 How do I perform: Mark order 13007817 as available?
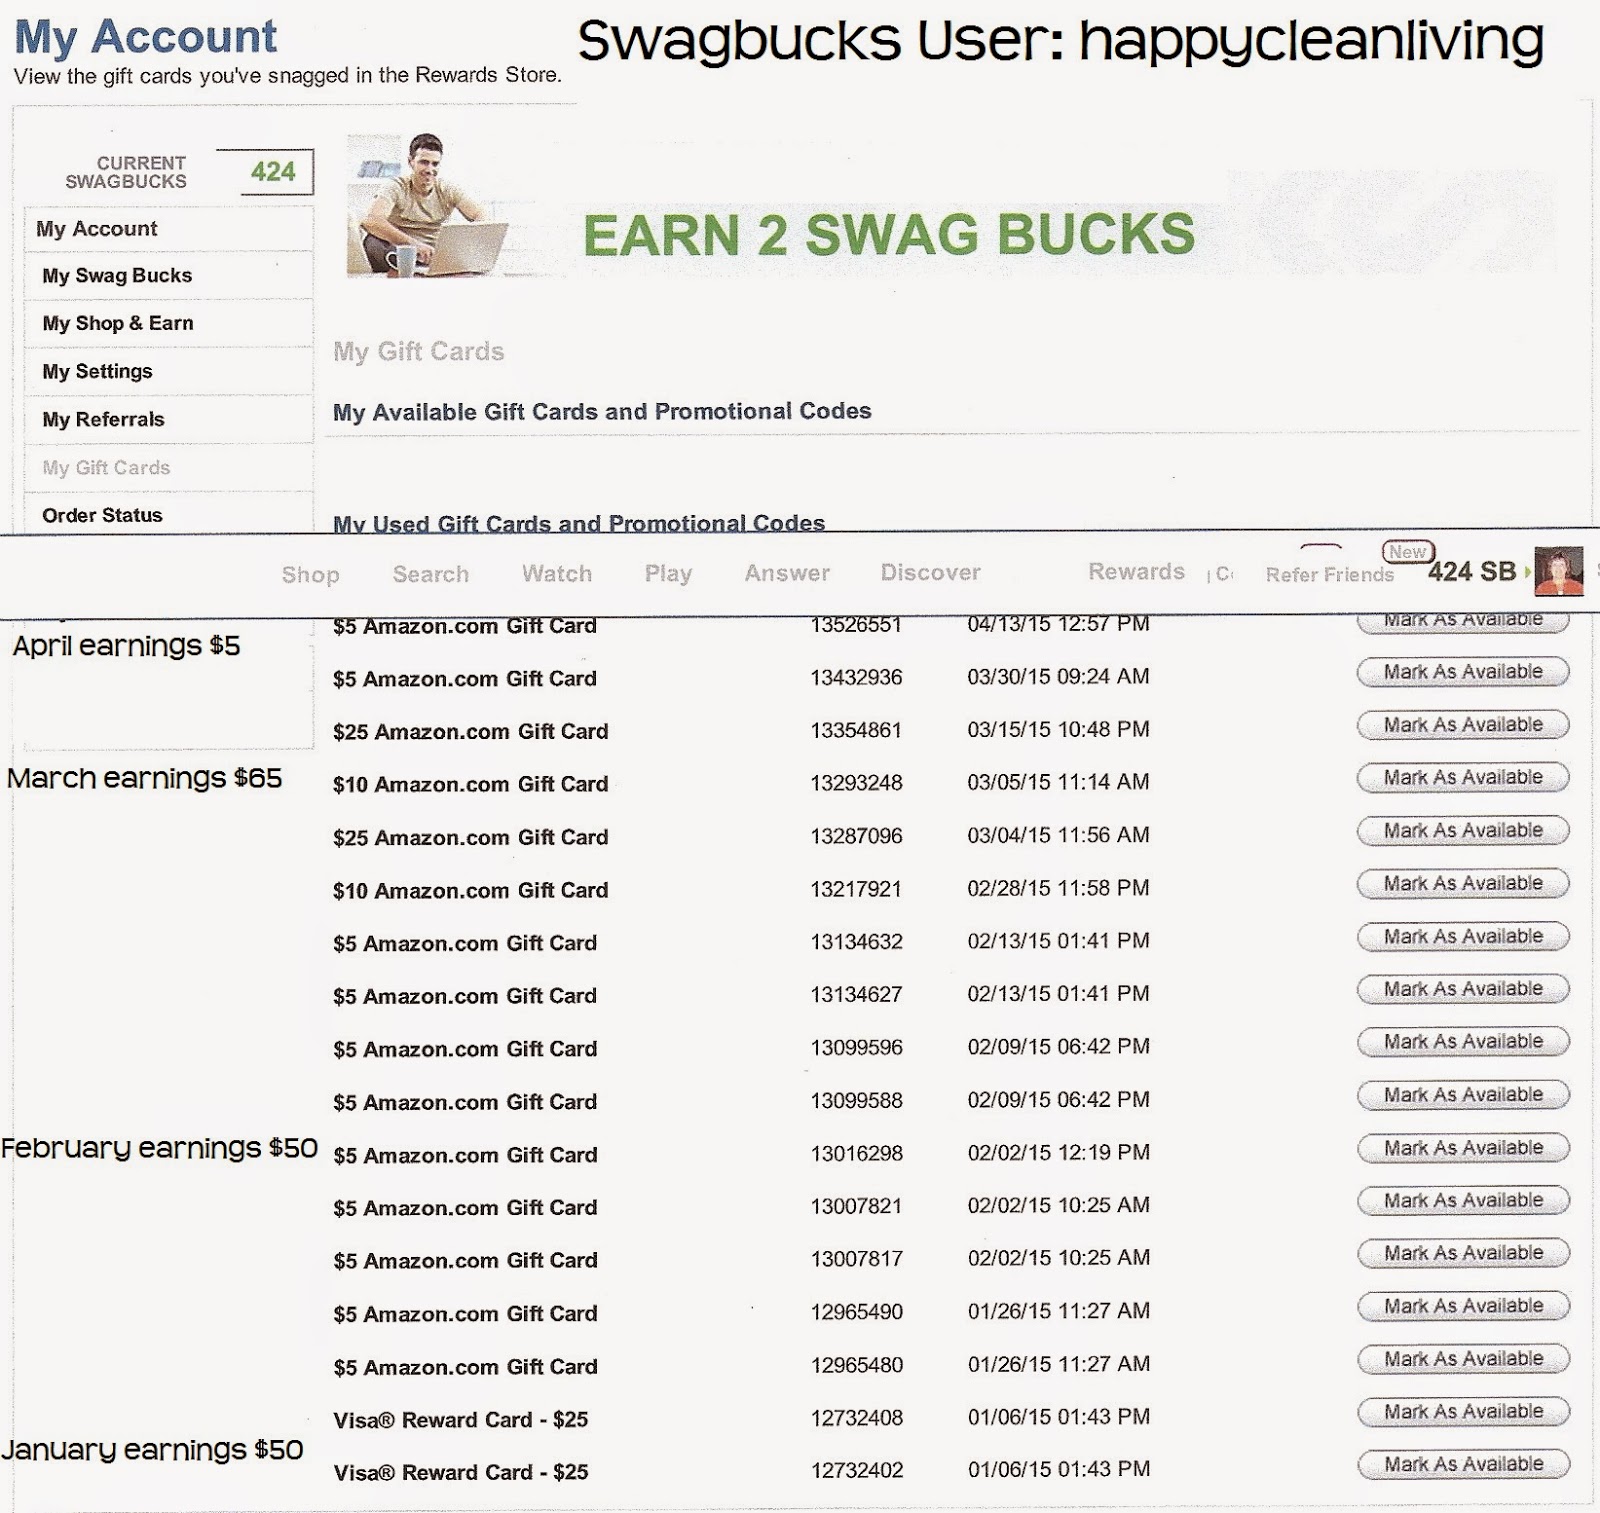[1463, 1253]
